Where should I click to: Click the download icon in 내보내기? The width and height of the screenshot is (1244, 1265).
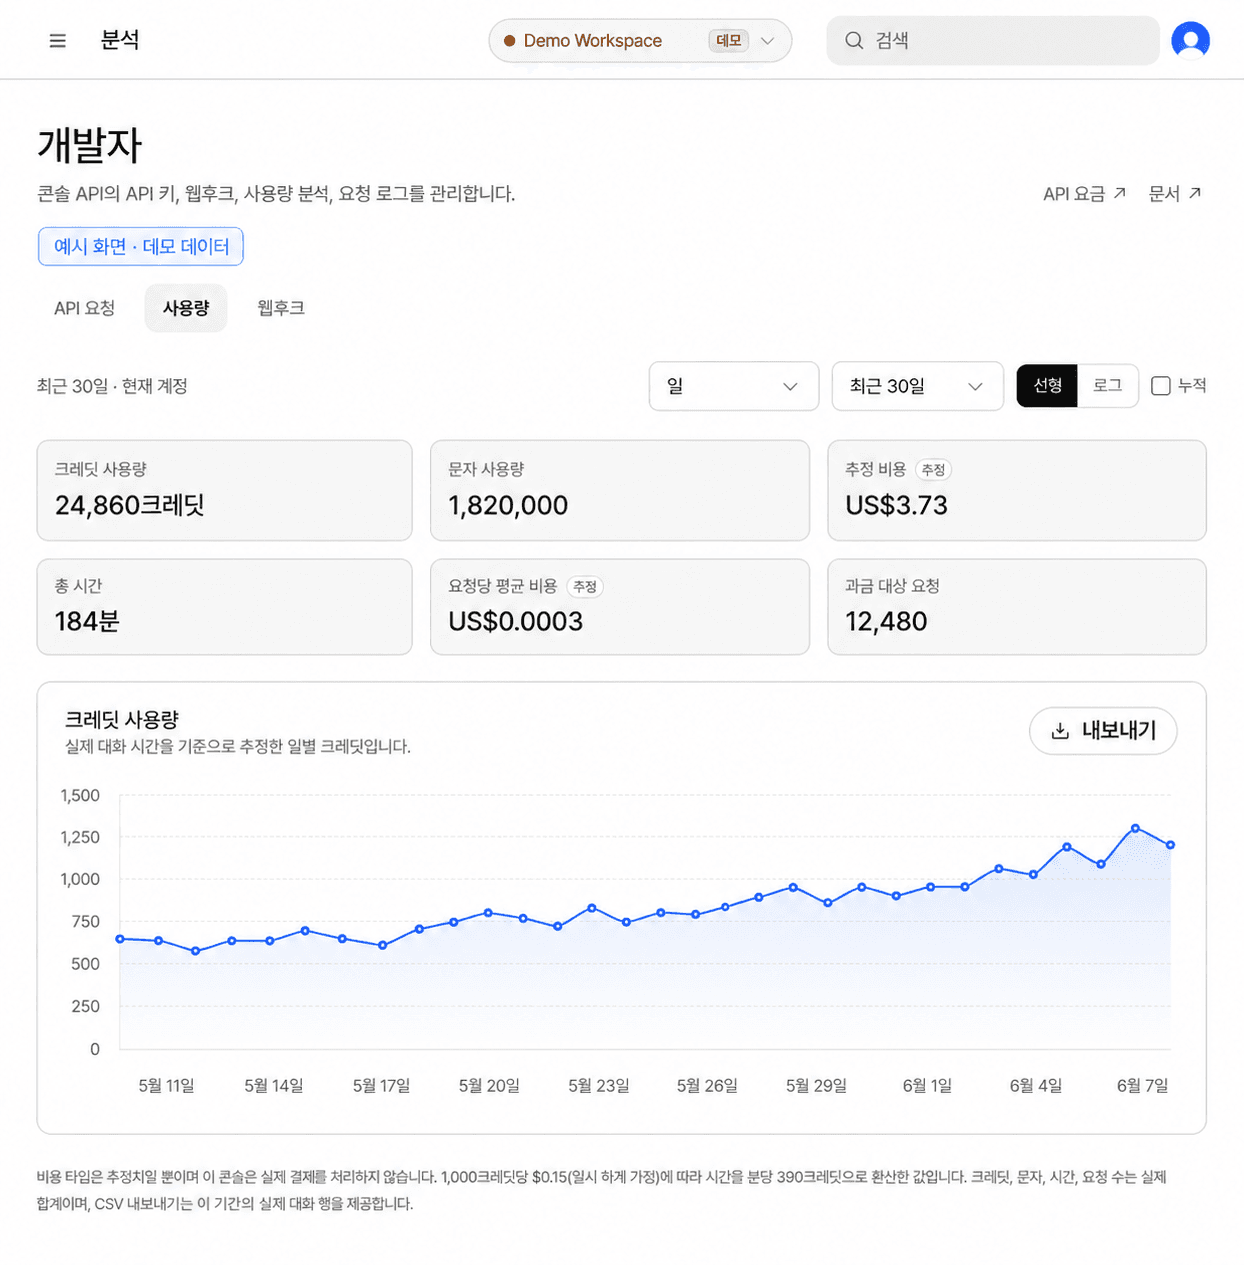click(x=1060, y=731)
